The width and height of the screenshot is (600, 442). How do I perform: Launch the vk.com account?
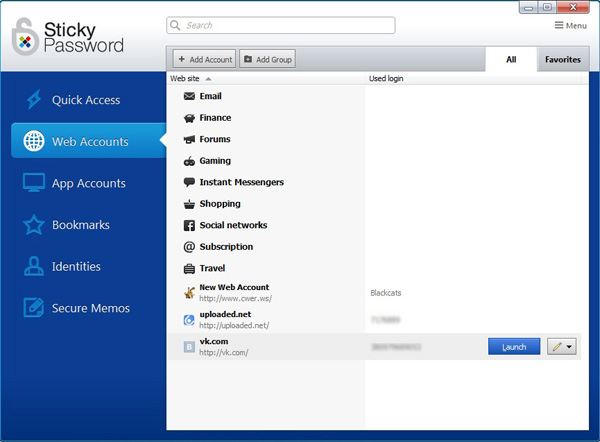coord(514,346)
